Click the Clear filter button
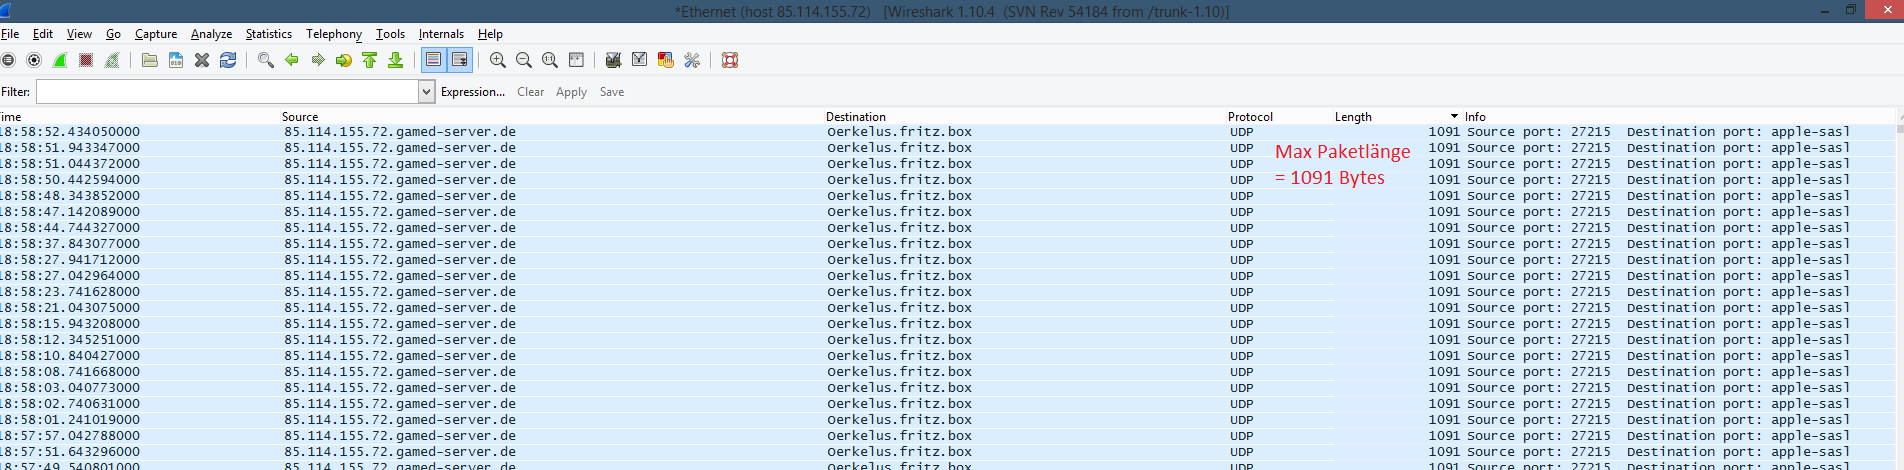The width and height of the screenshot is (1904, 470). (x=530, y=92)
